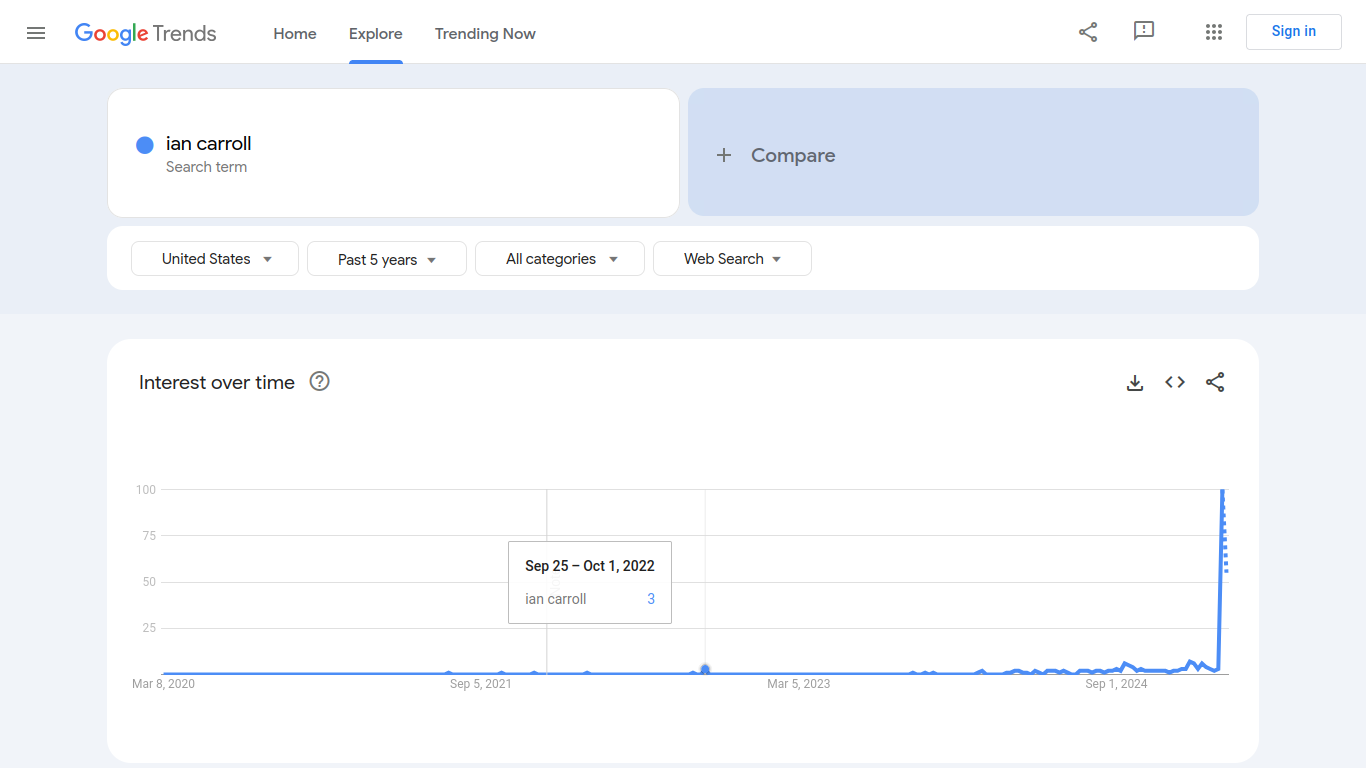Viewport: 1366px width, 768px height.
Task: Click the Sep 1, 2024 axis label
Action: tap(1117, 684)
